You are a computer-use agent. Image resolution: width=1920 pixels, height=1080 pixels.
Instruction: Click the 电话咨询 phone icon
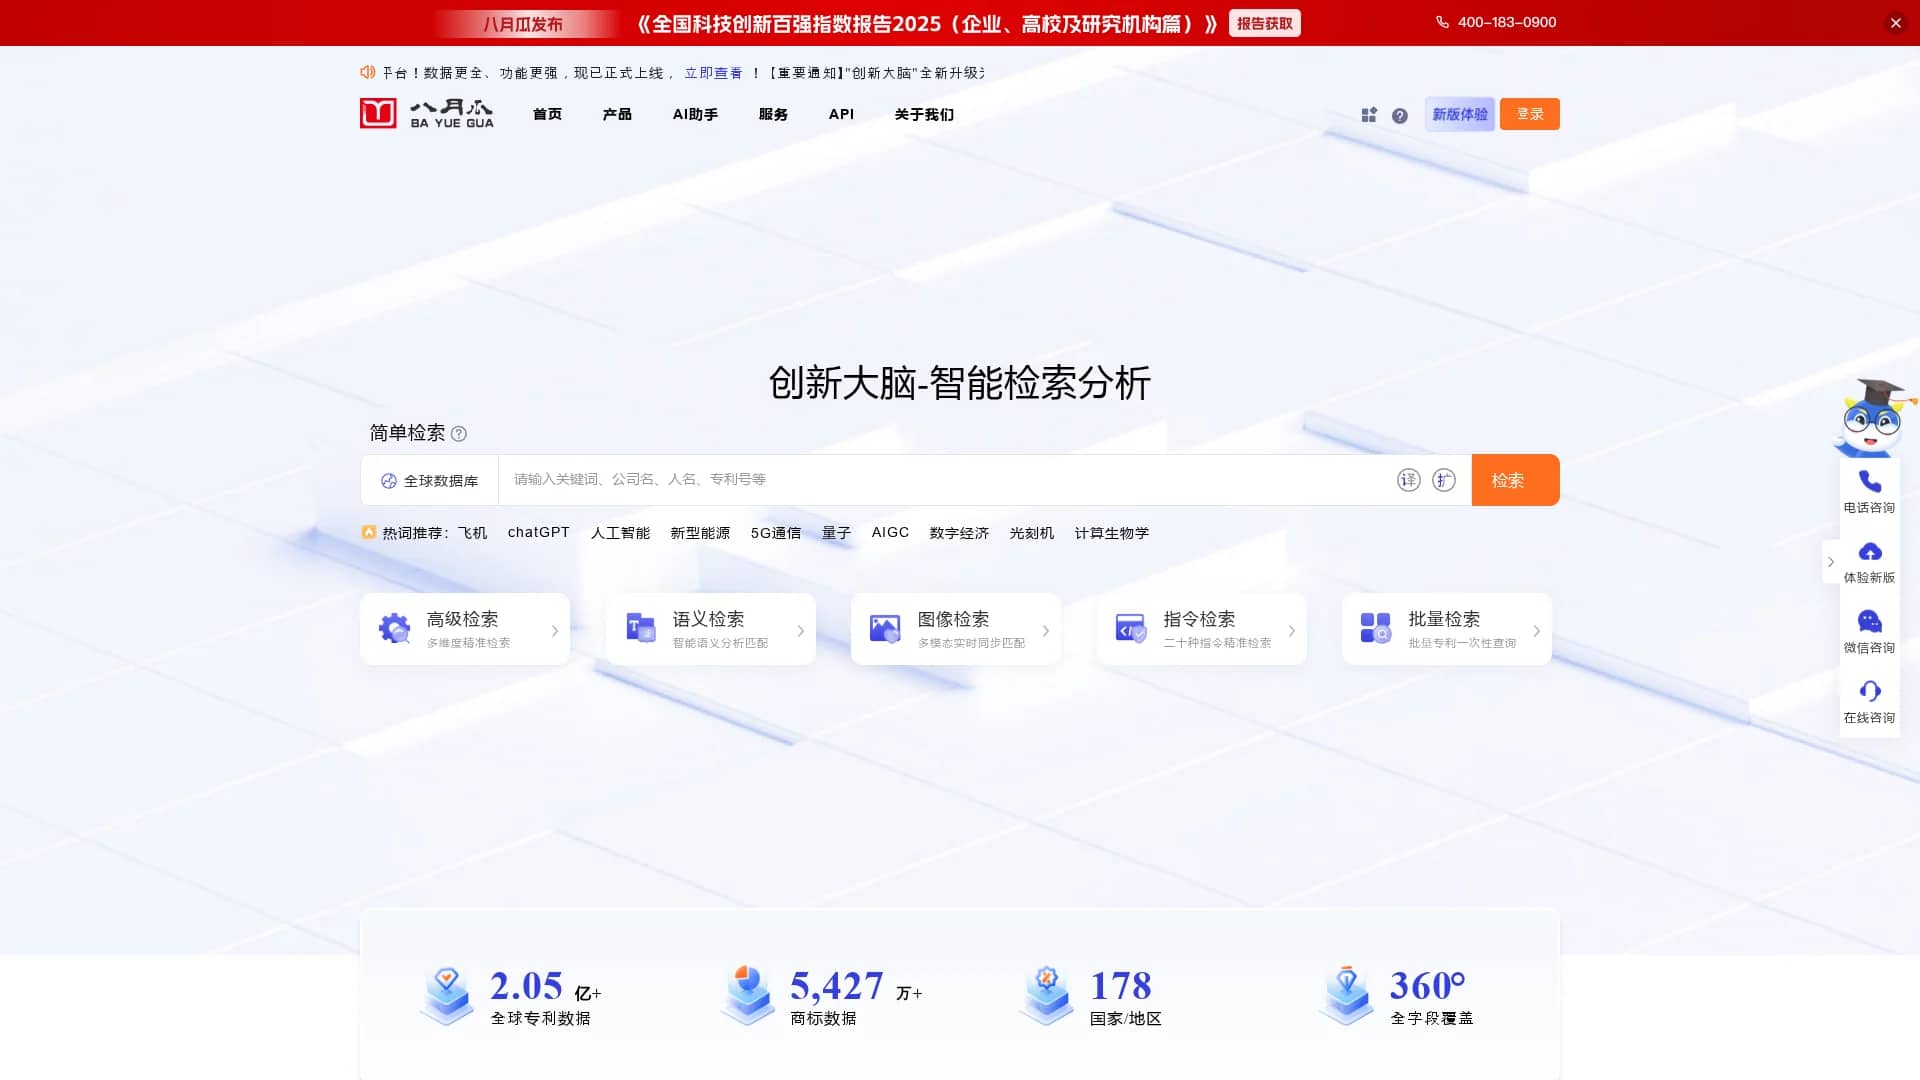click(x=1870, y=482)
